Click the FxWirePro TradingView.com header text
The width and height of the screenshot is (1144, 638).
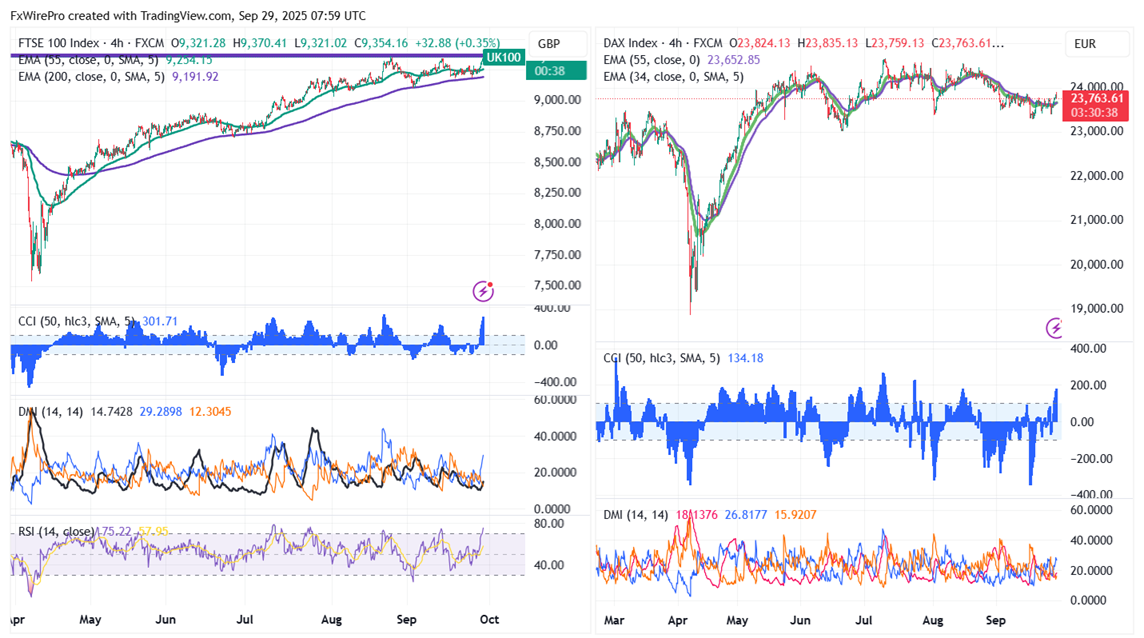point(188,15)
